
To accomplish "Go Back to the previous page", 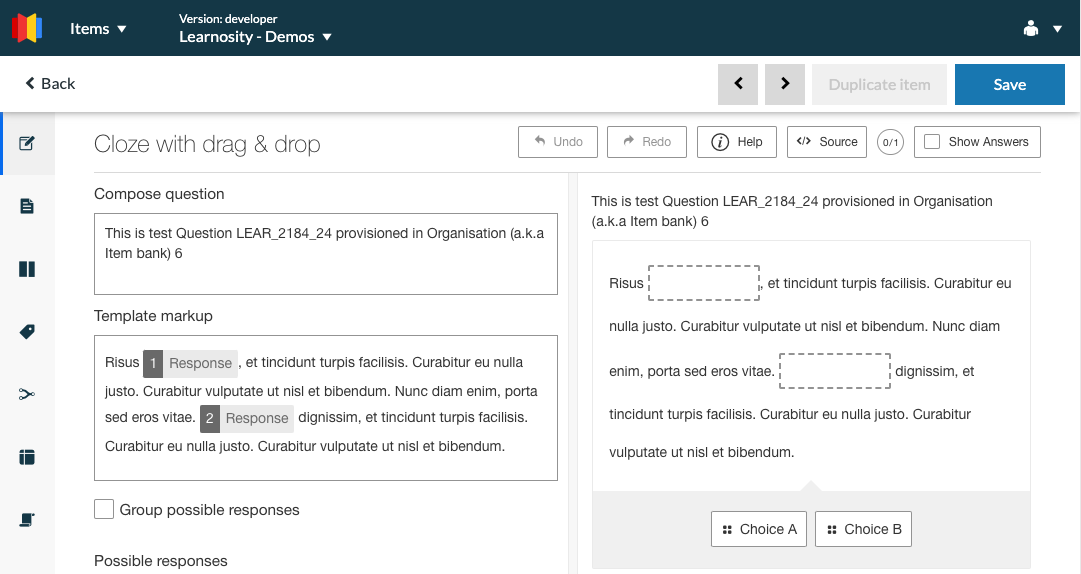I will click(x=50, y=84).
